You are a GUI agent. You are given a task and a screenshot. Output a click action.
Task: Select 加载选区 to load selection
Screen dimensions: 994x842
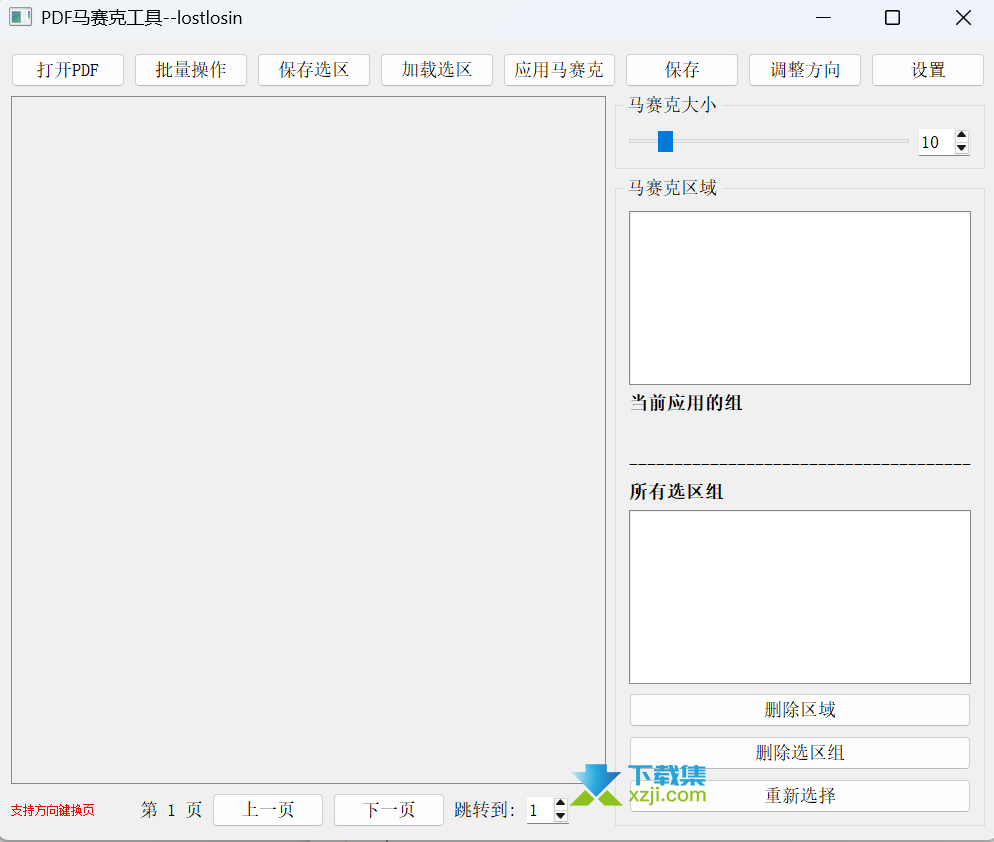437,70
